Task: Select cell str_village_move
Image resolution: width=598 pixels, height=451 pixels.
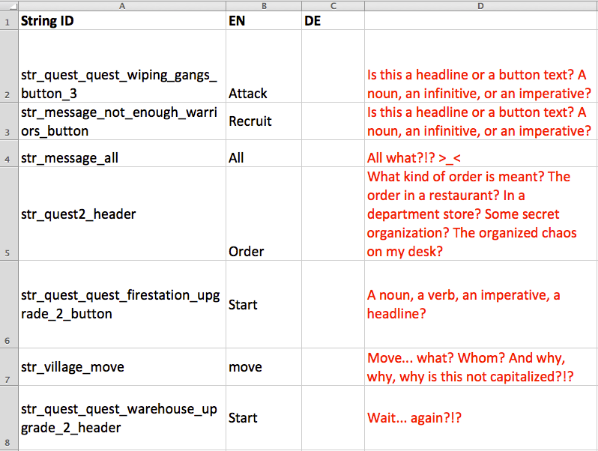Action: coord(122,367)
